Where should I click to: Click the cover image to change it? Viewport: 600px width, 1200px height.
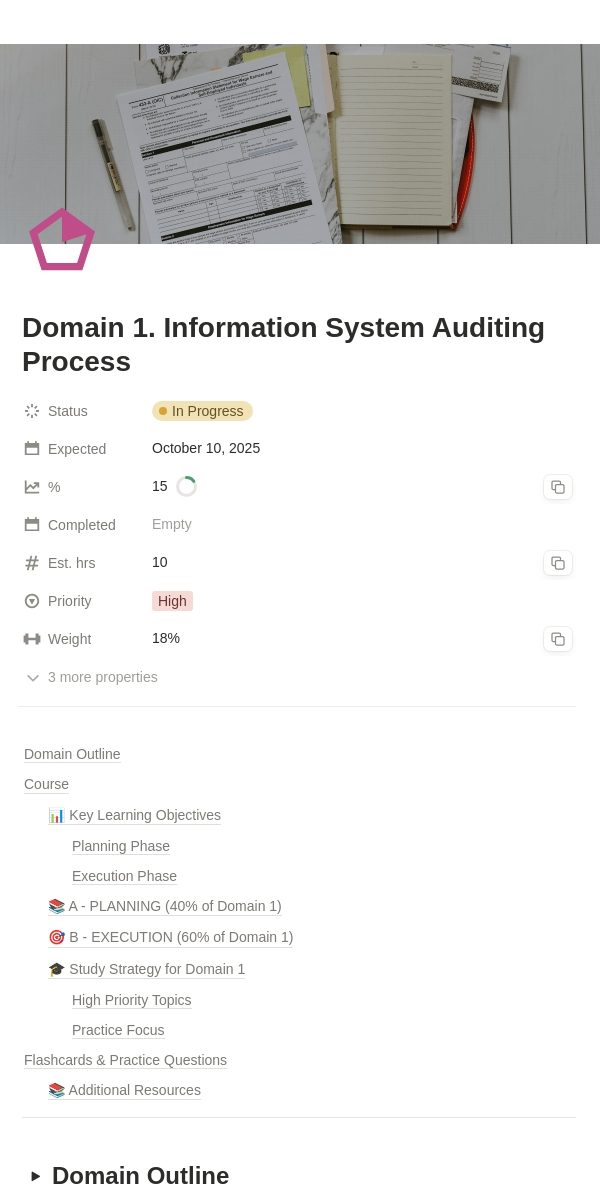[300, 144]
